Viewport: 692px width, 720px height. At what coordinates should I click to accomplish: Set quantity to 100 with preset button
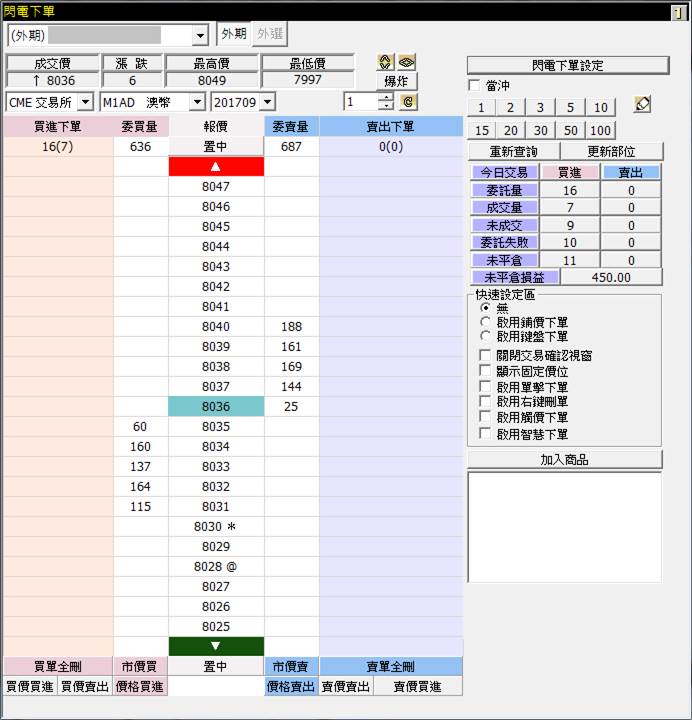point(601,130)
